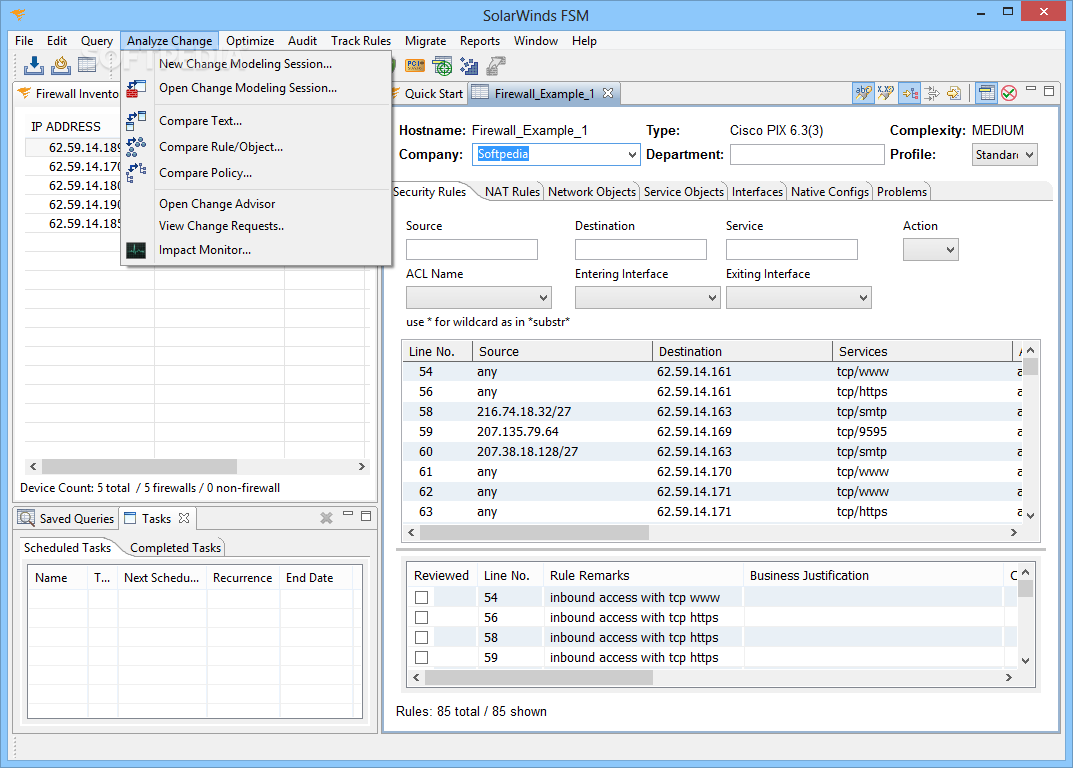Switch to the Completed Tasks tab
Viewport: 1073px width, 768px height.
[x=175, y=548]
